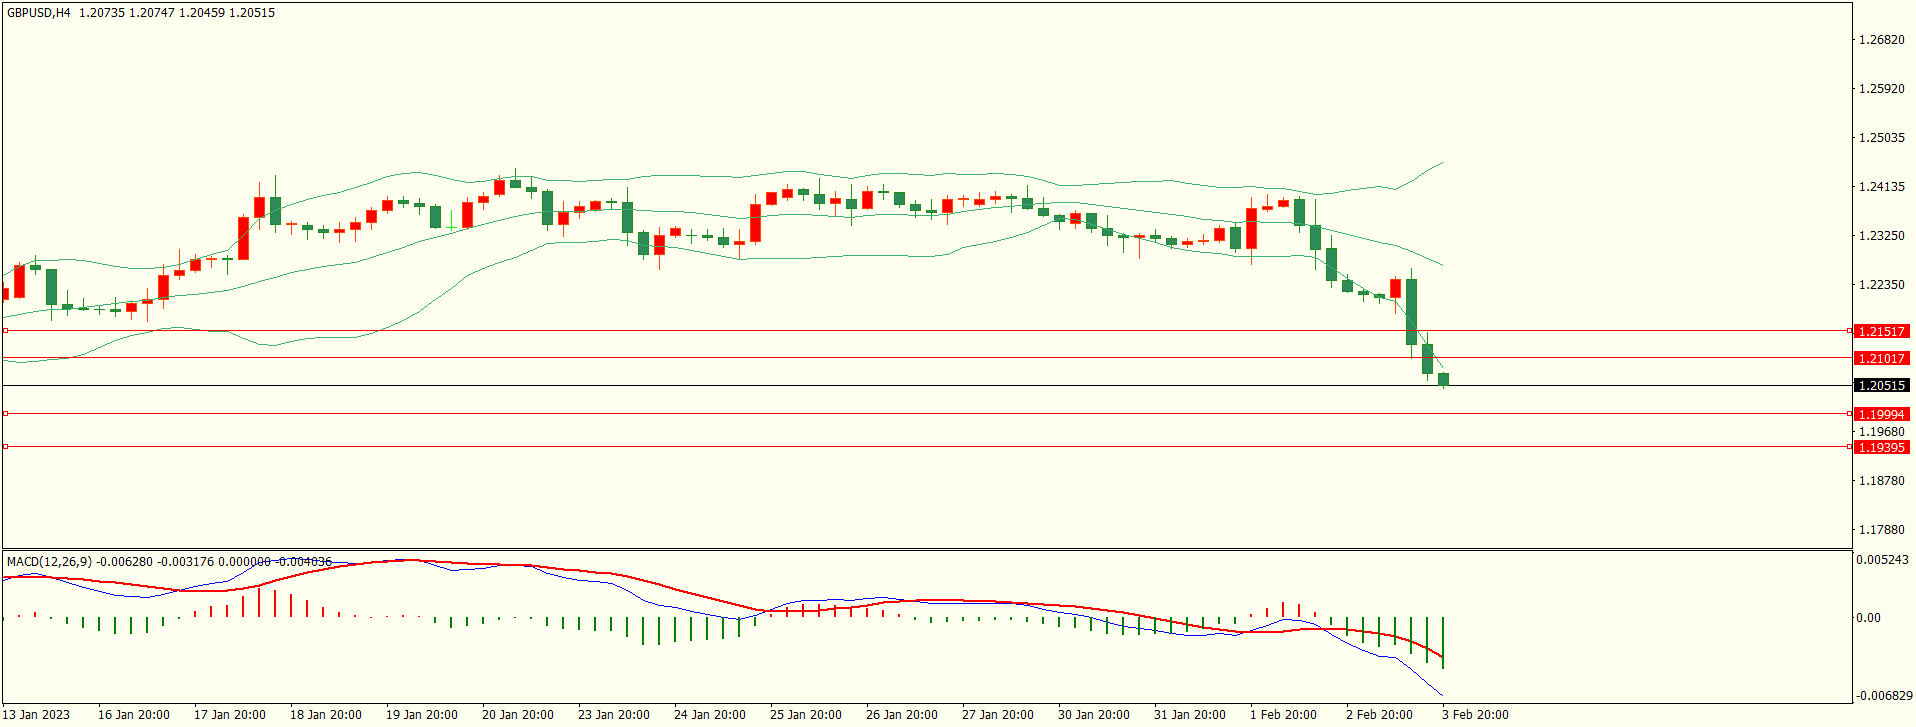The width and height of the screenshot is (1916, 727).
Task: Click the -0.006829 MACD scale value
Action: (x=1884, y=695)
